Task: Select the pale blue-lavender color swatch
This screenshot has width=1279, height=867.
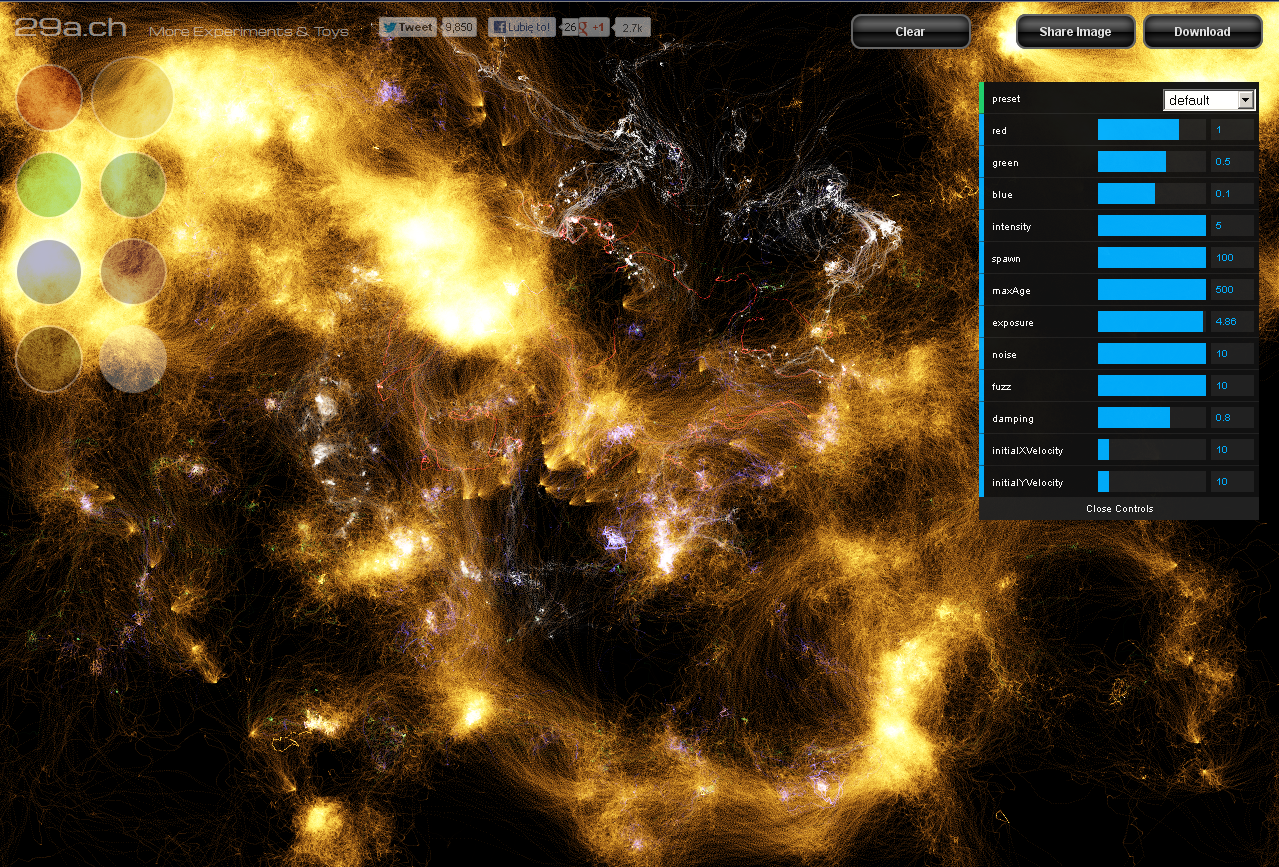Action: click(49, 272)
